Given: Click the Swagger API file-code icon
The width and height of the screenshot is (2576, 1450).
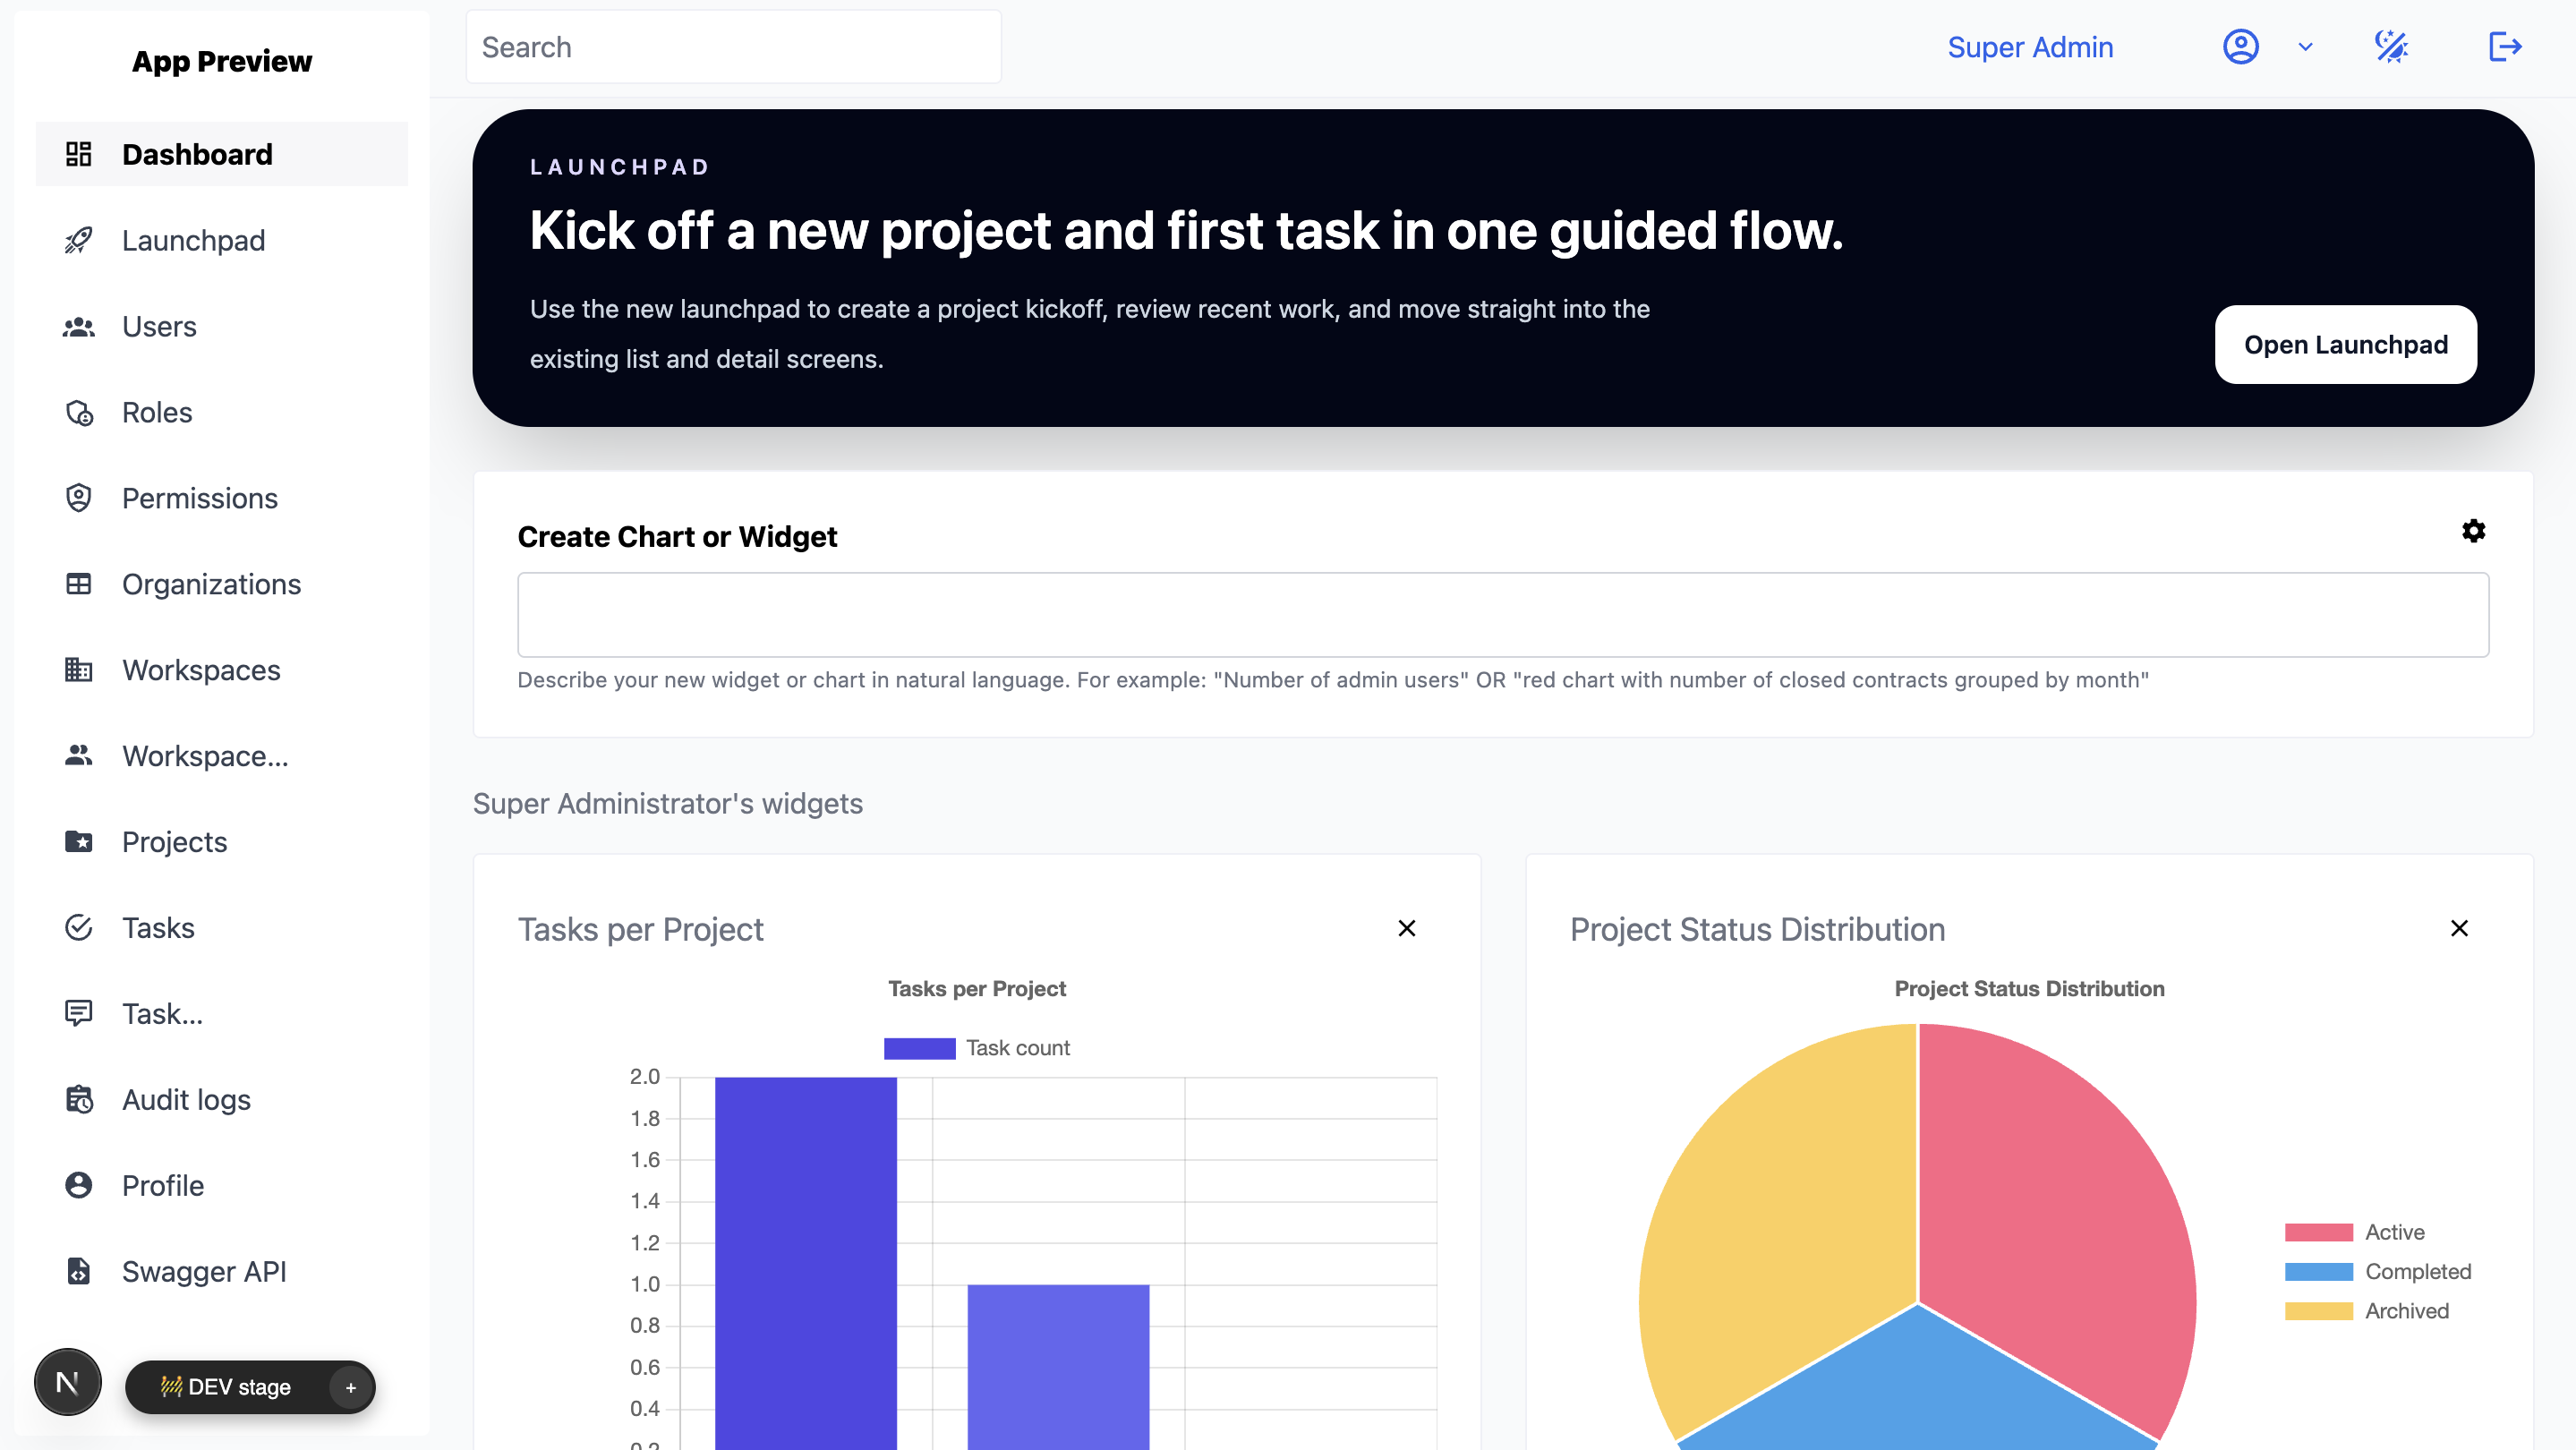Looking at the screenshot, I should click(78, 1272).
